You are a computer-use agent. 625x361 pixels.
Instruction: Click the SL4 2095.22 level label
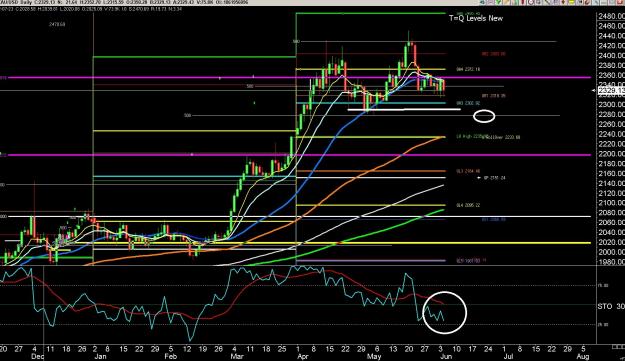468,205
